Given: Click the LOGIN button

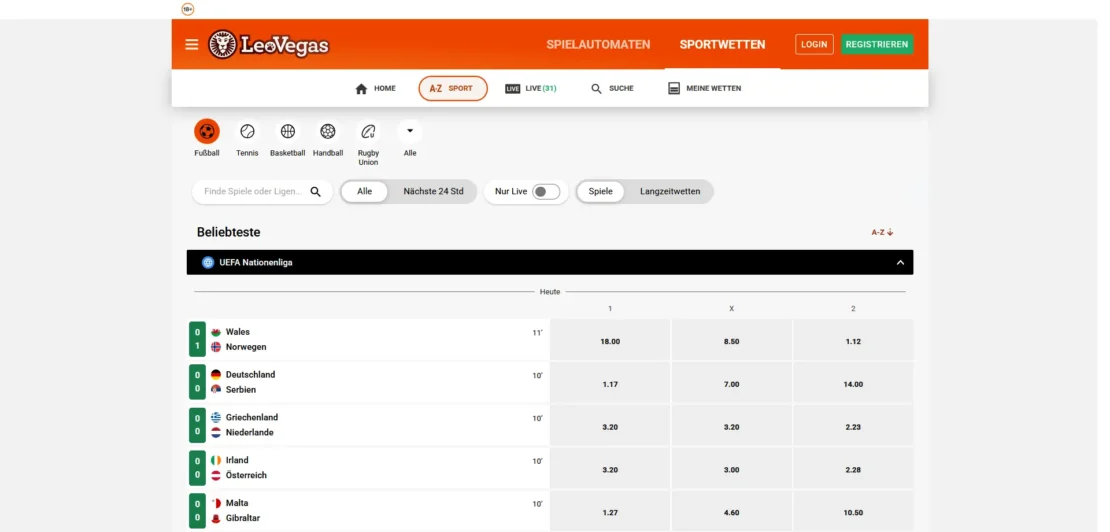Looking at the screenshot, I should 814,45.
